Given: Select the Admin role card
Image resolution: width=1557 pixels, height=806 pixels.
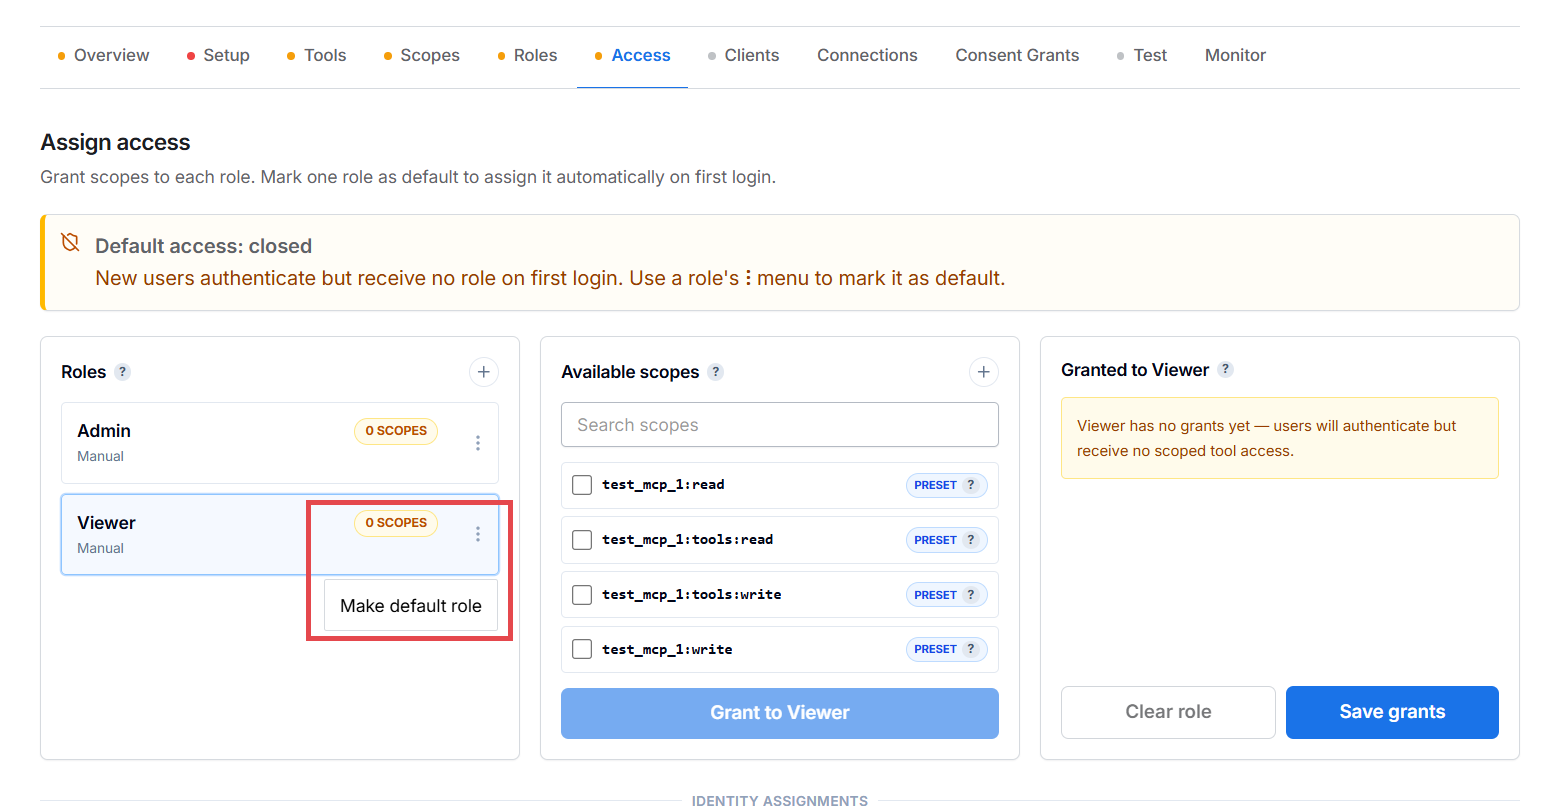Looking at the screenshot, I should click(x=280, y=443).
